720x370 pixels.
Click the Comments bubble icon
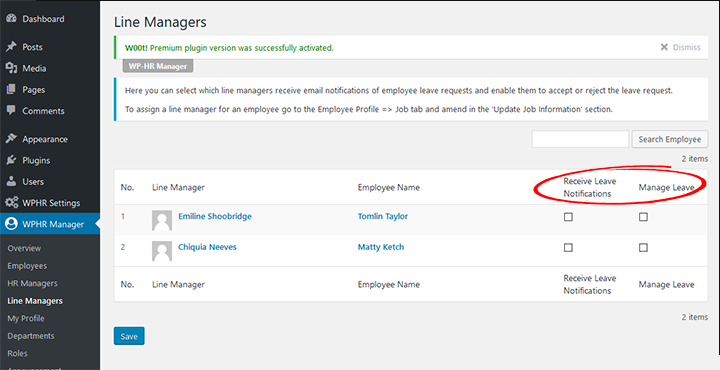(11, 111)
